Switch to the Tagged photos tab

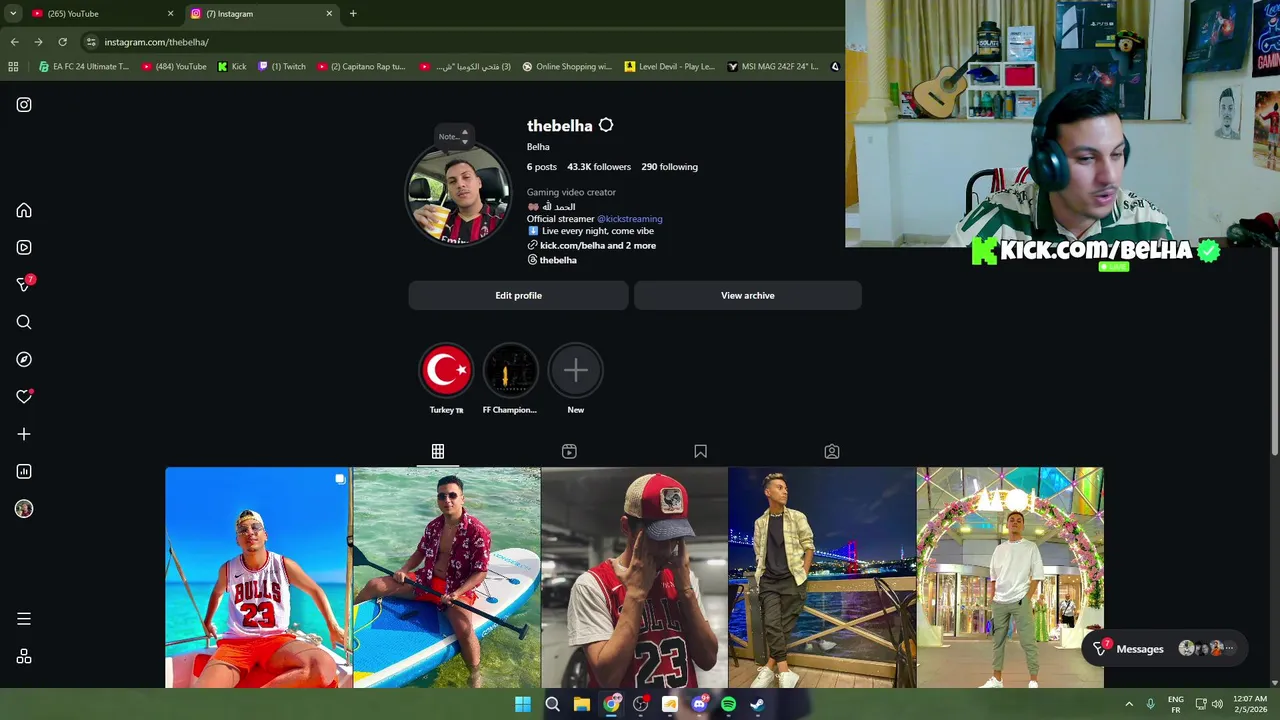coord(831,452)
